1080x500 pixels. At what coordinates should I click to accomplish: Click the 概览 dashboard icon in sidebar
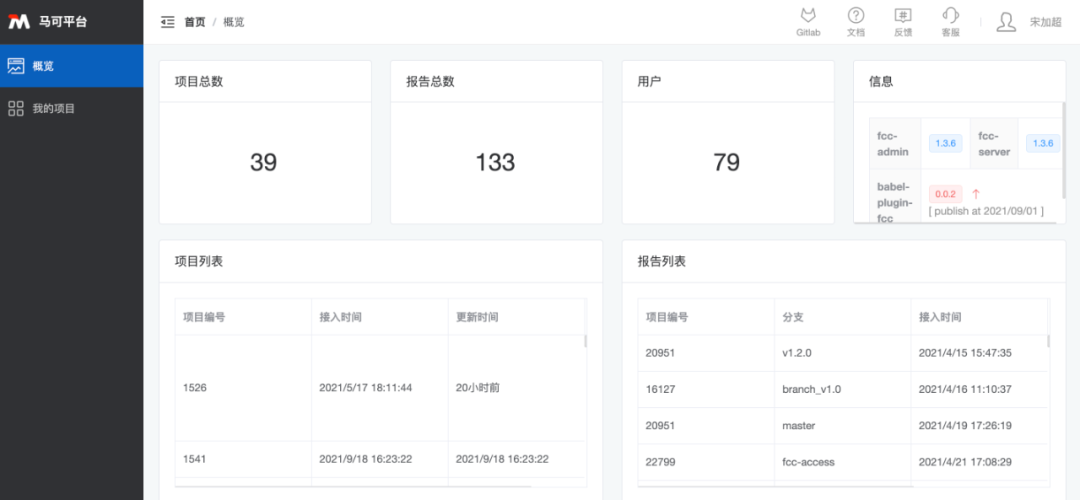pyautogui.click(x=16, y=66)
